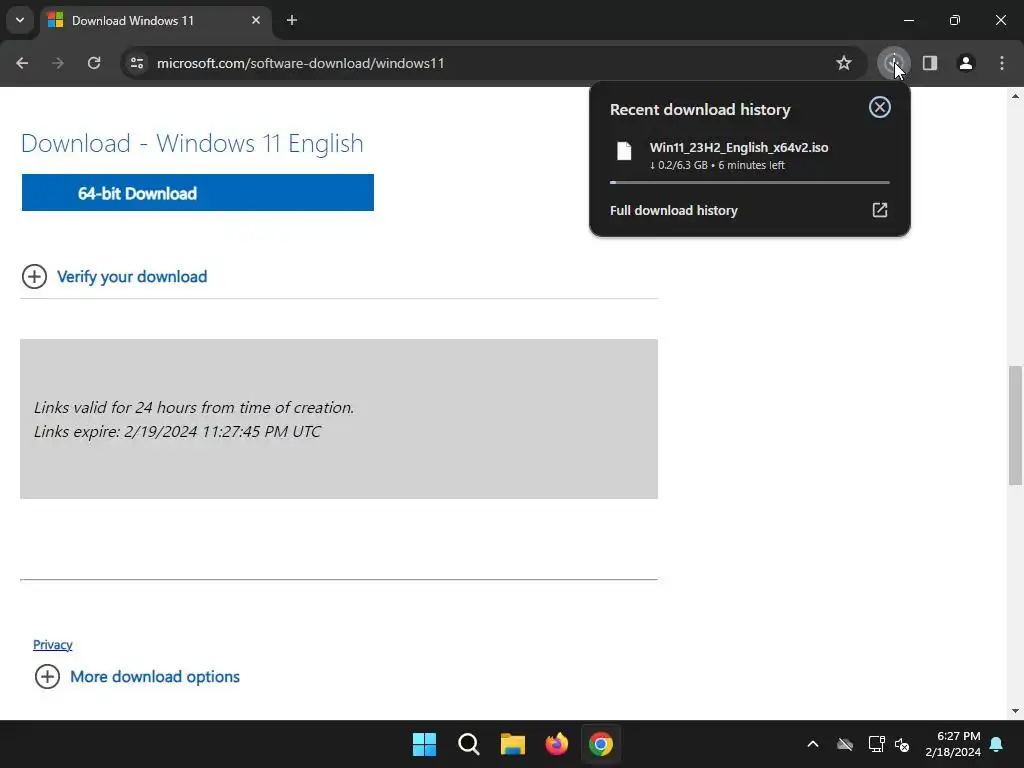1024x768 pixels.
Task: Click Win11_23H2_English_x64v2.iso download entry
Action: pyautogui.click(x=750, y=155)
